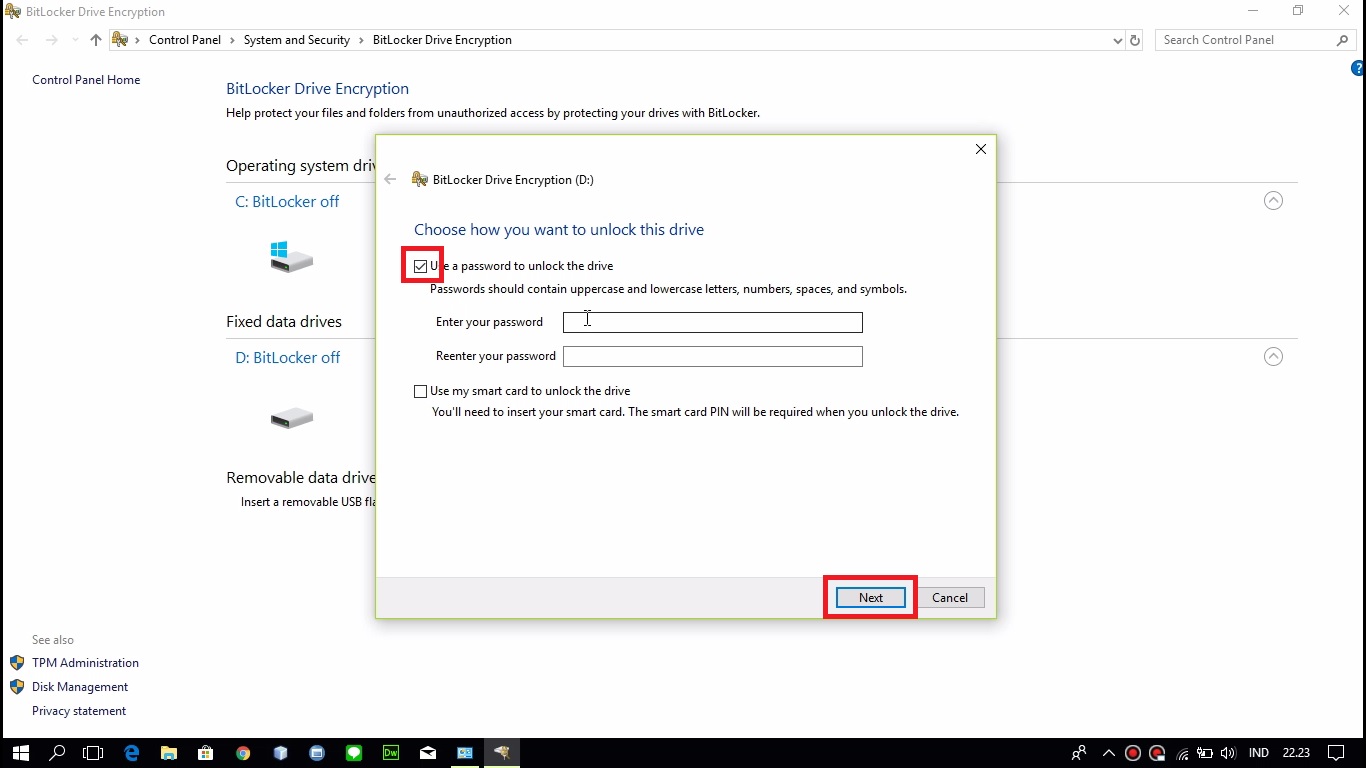Screen dimensions: 1366x768
Task: Click the 'Help protect your files and folders' description
Action: tap(493, 113)
